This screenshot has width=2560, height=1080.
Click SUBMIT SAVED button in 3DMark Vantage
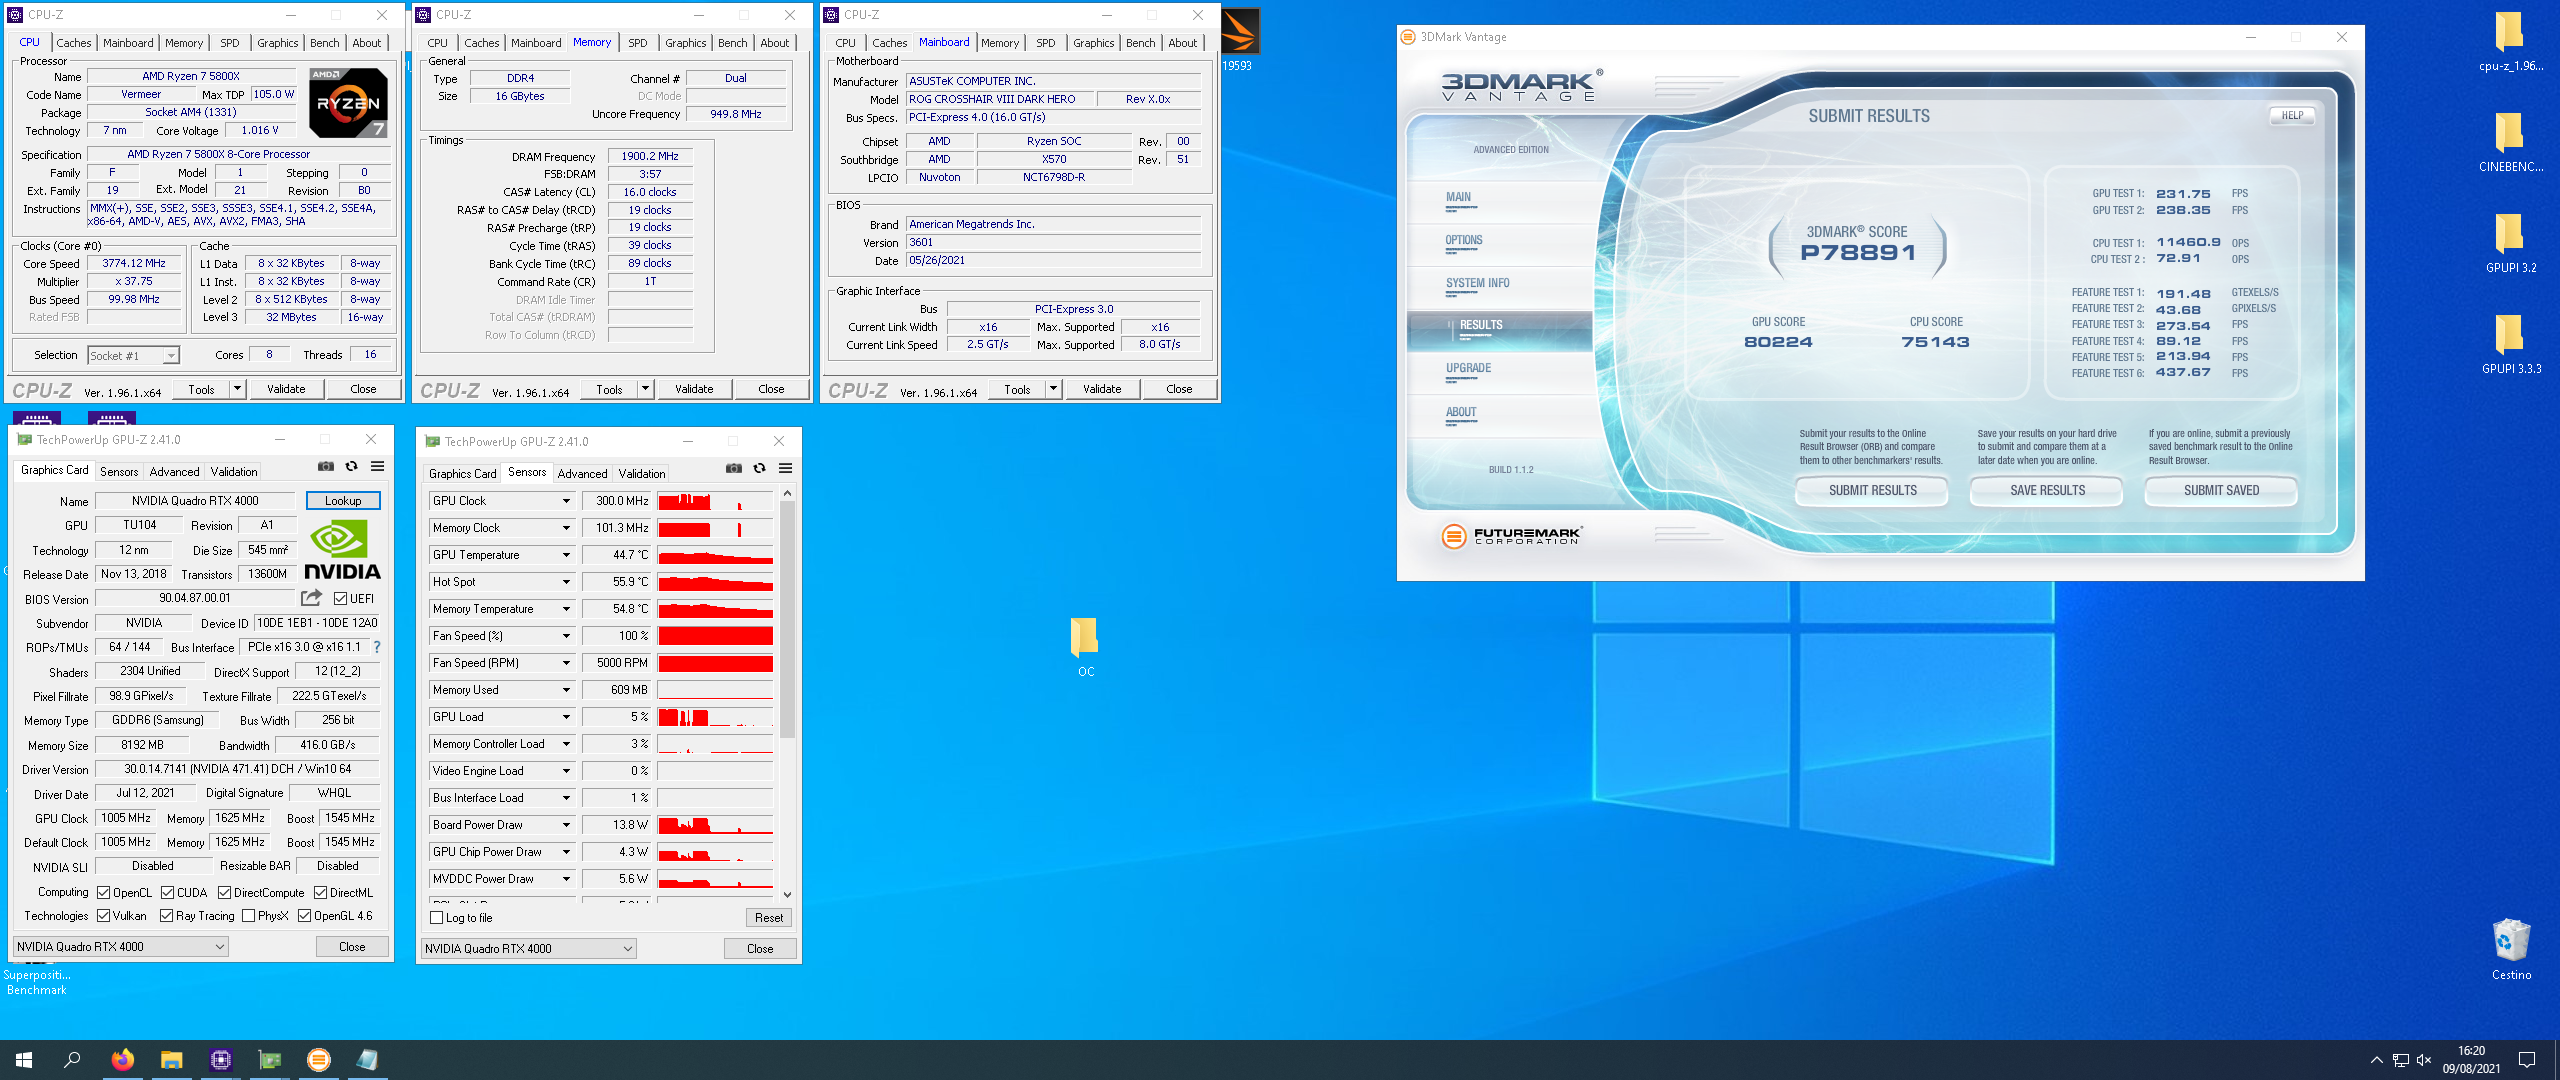coord(2222,491)
